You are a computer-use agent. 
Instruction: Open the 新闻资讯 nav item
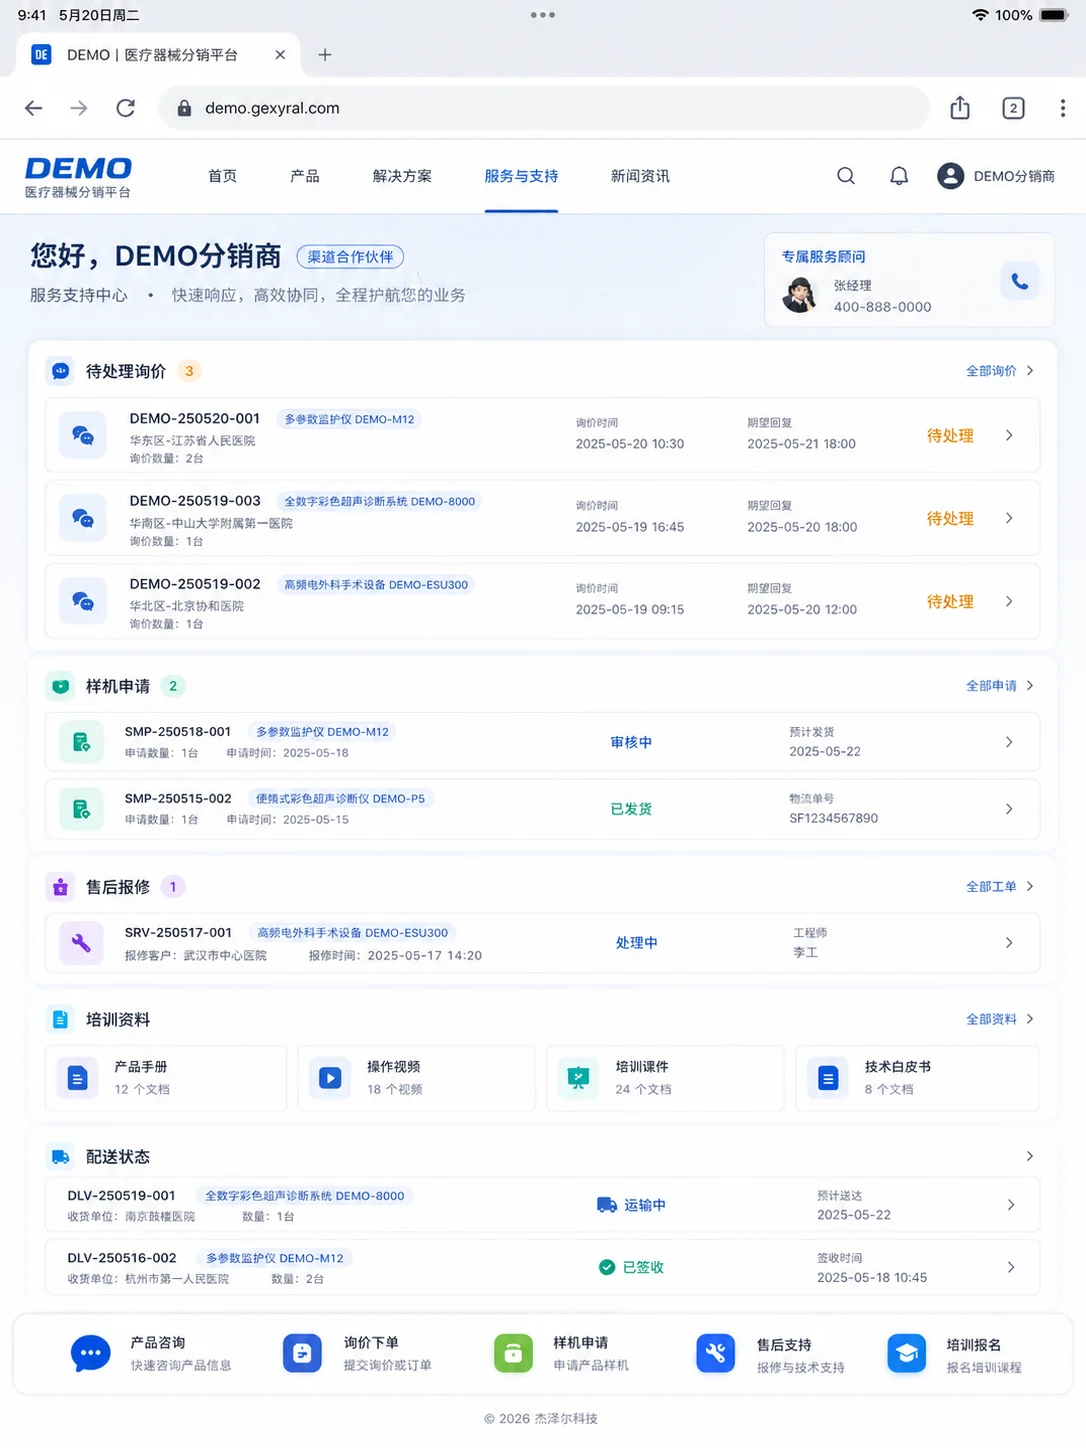[x=640, y=176]
